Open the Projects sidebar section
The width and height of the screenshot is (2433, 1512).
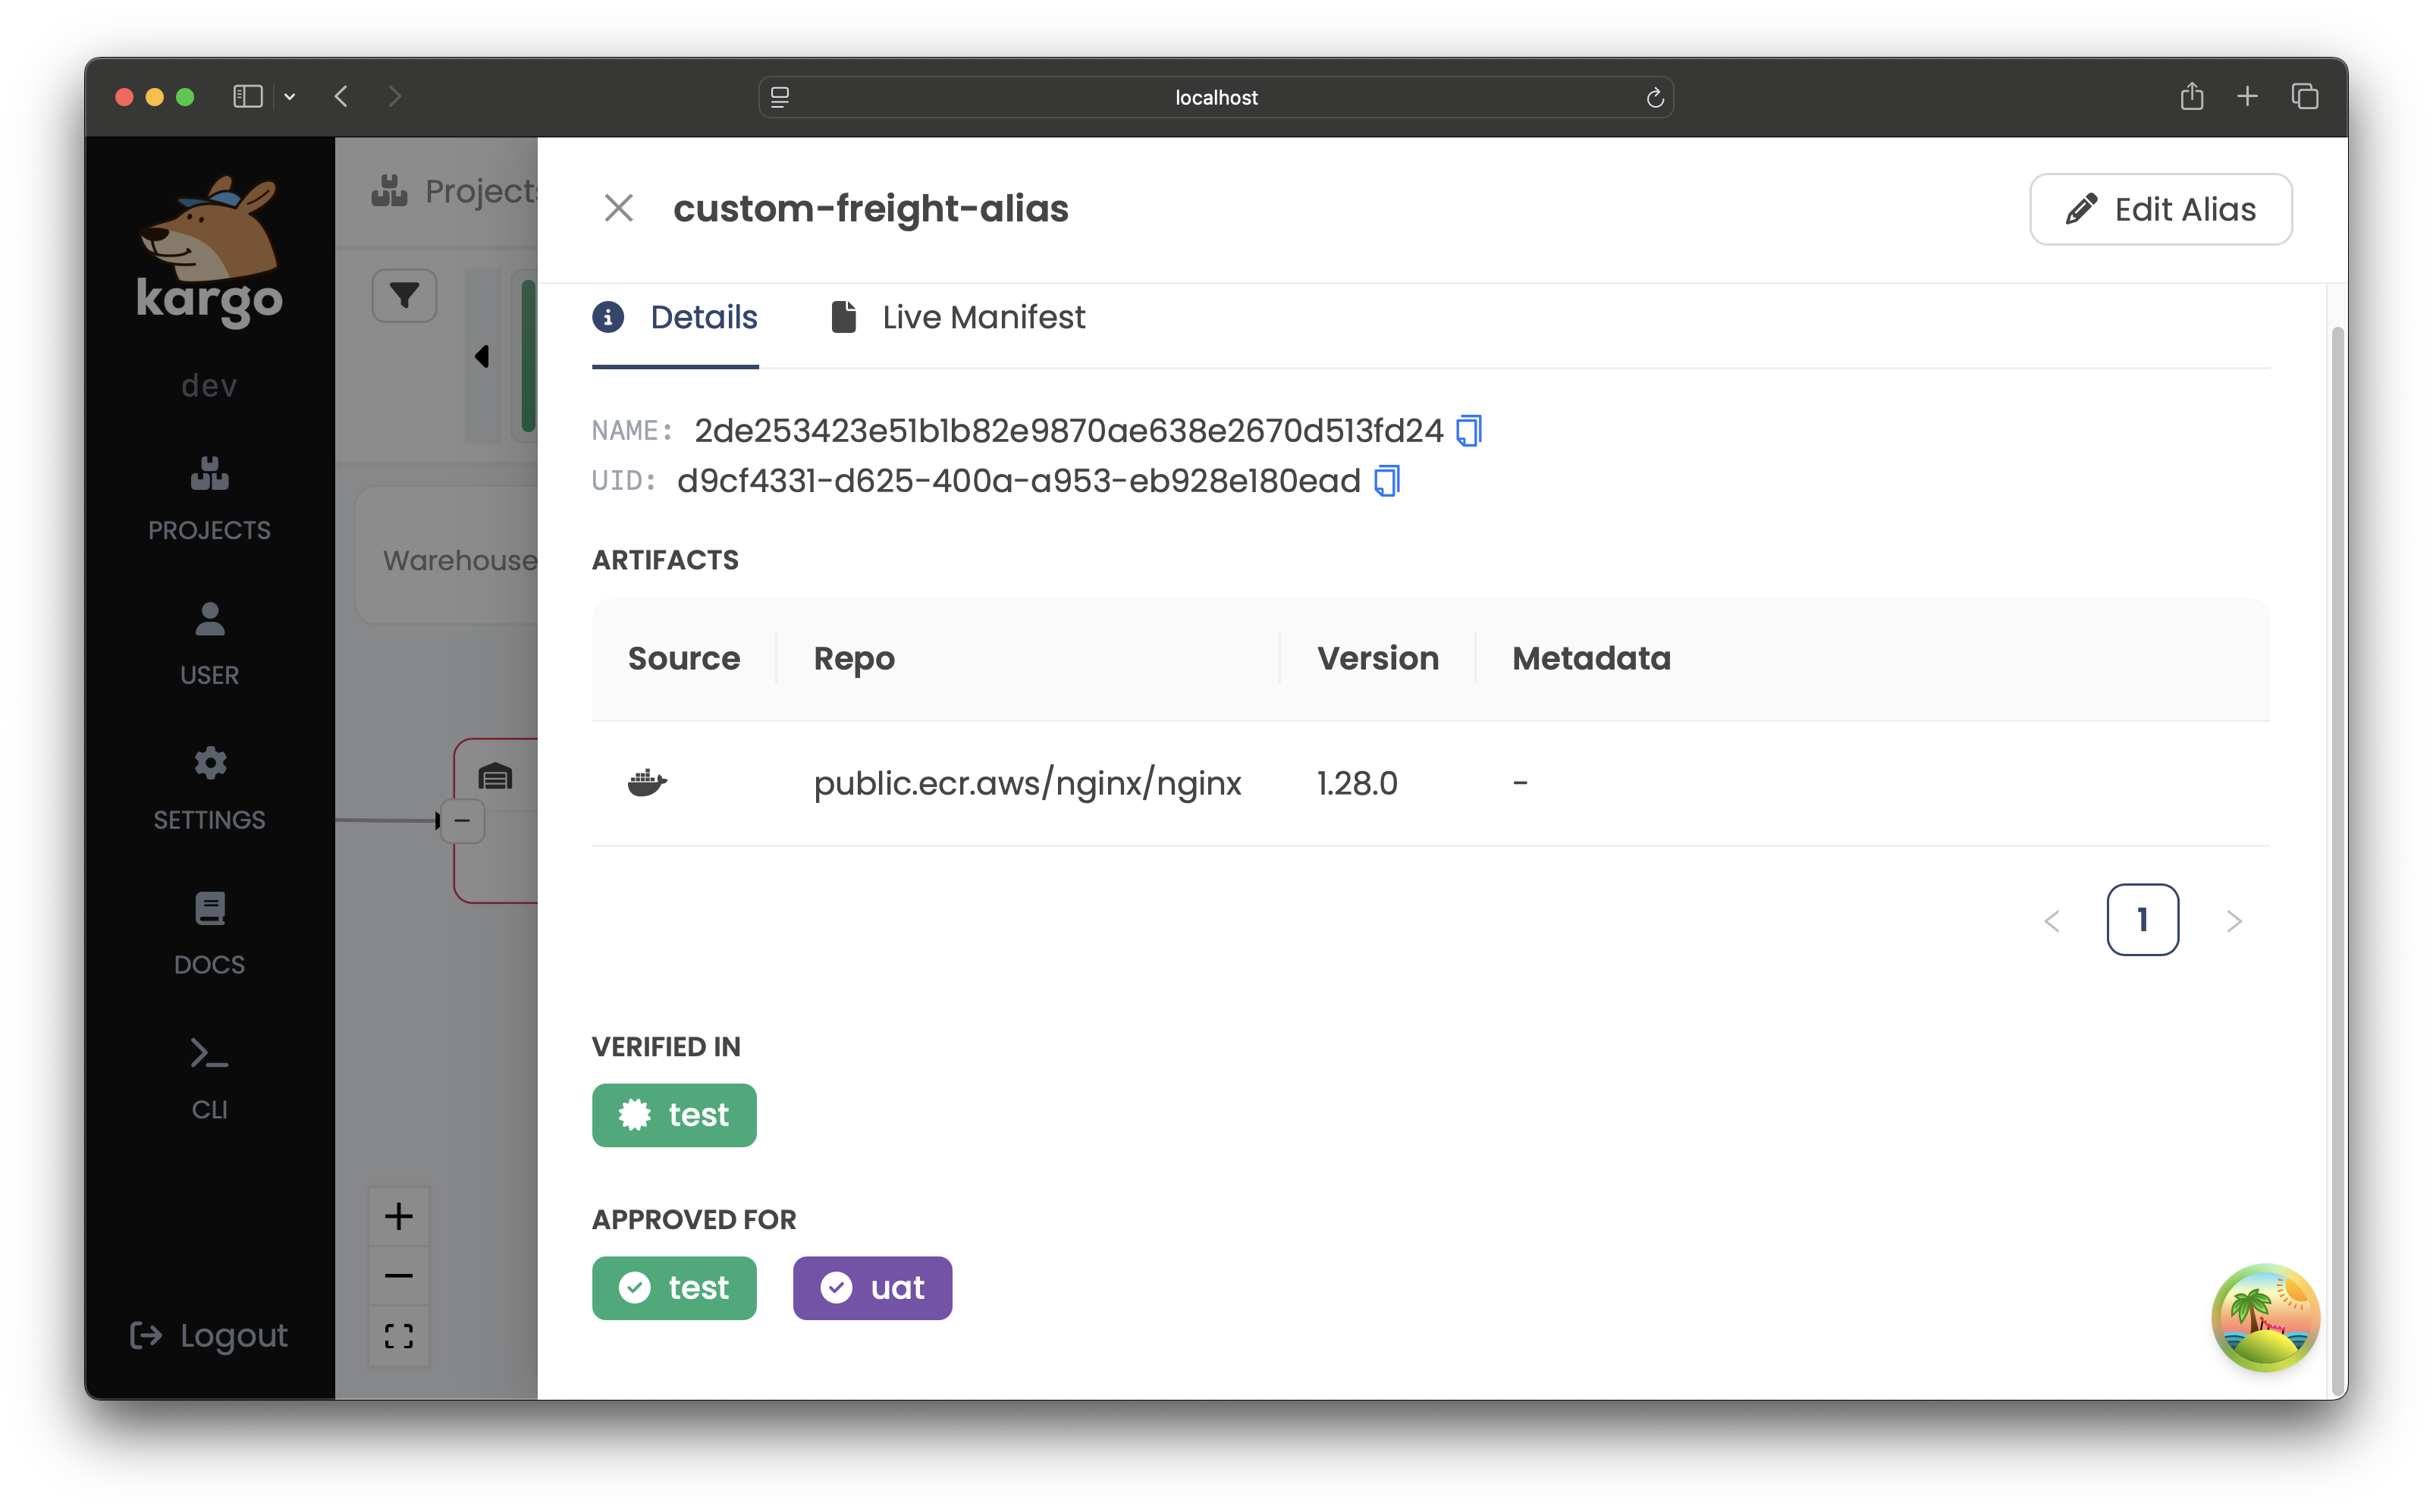click(x=209, y=497)
